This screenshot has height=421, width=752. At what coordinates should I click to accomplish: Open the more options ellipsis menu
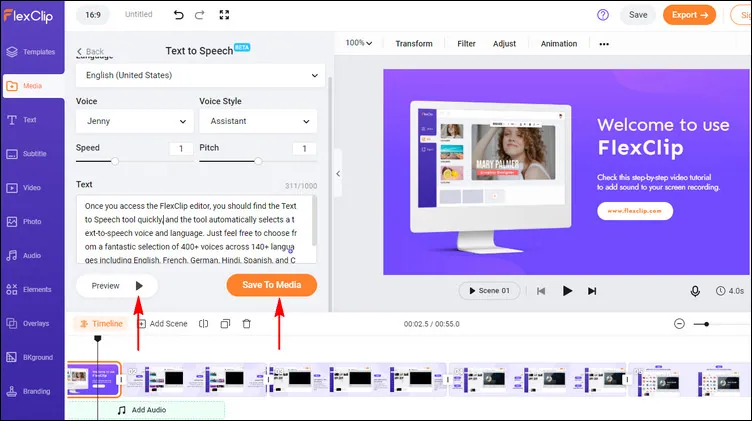coord(604,44)
